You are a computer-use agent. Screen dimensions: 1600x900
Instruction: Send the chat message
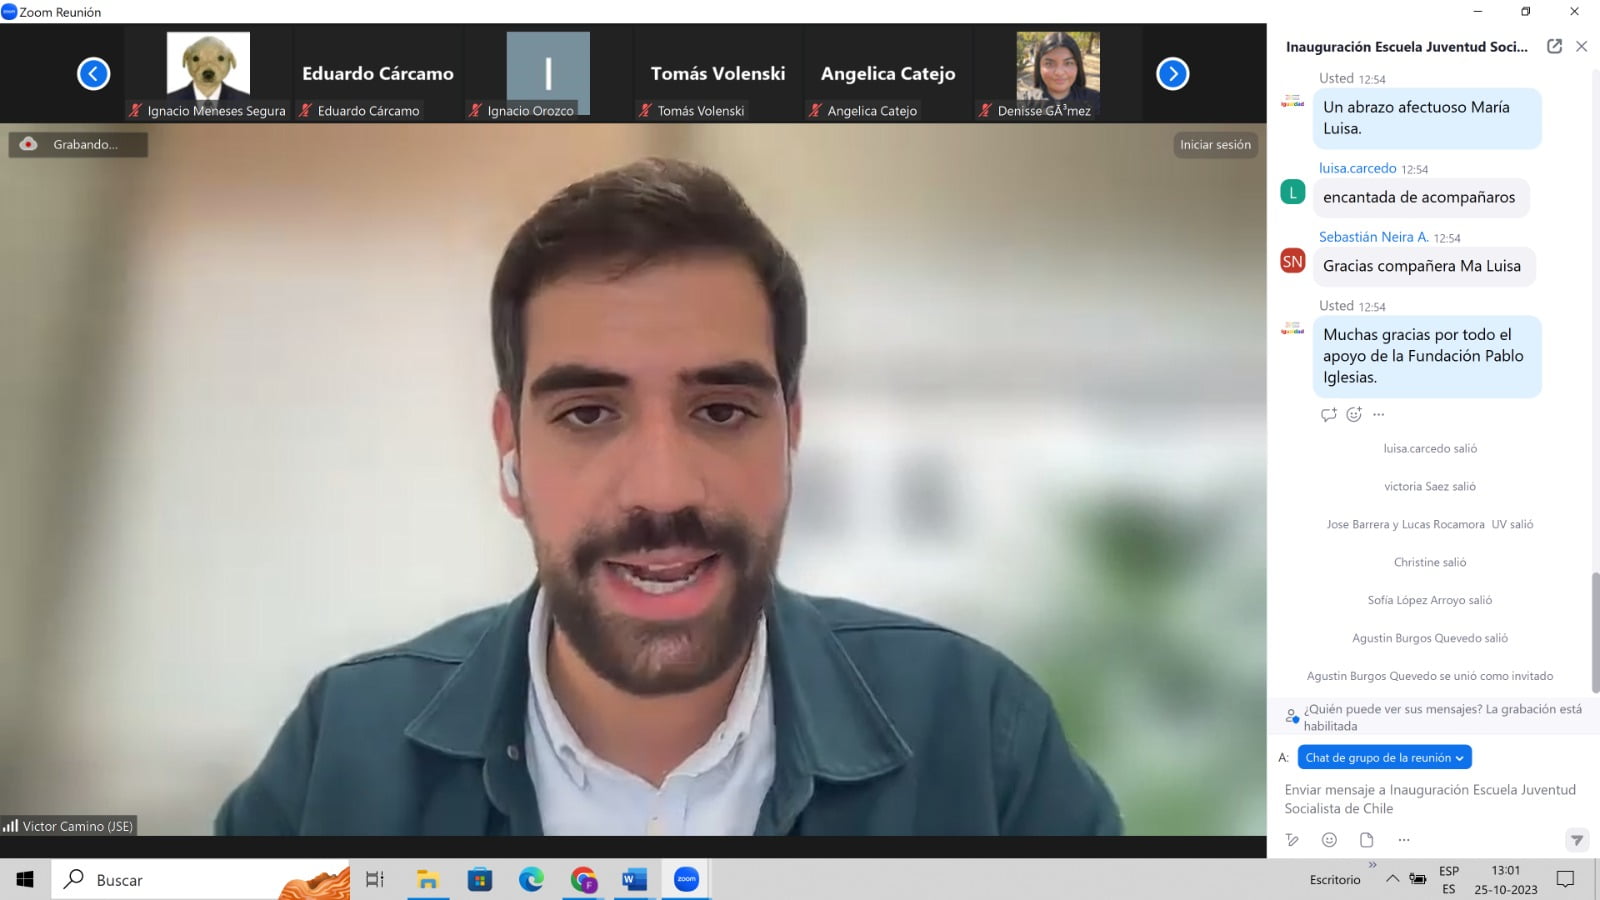click(x=1576, y=840)
